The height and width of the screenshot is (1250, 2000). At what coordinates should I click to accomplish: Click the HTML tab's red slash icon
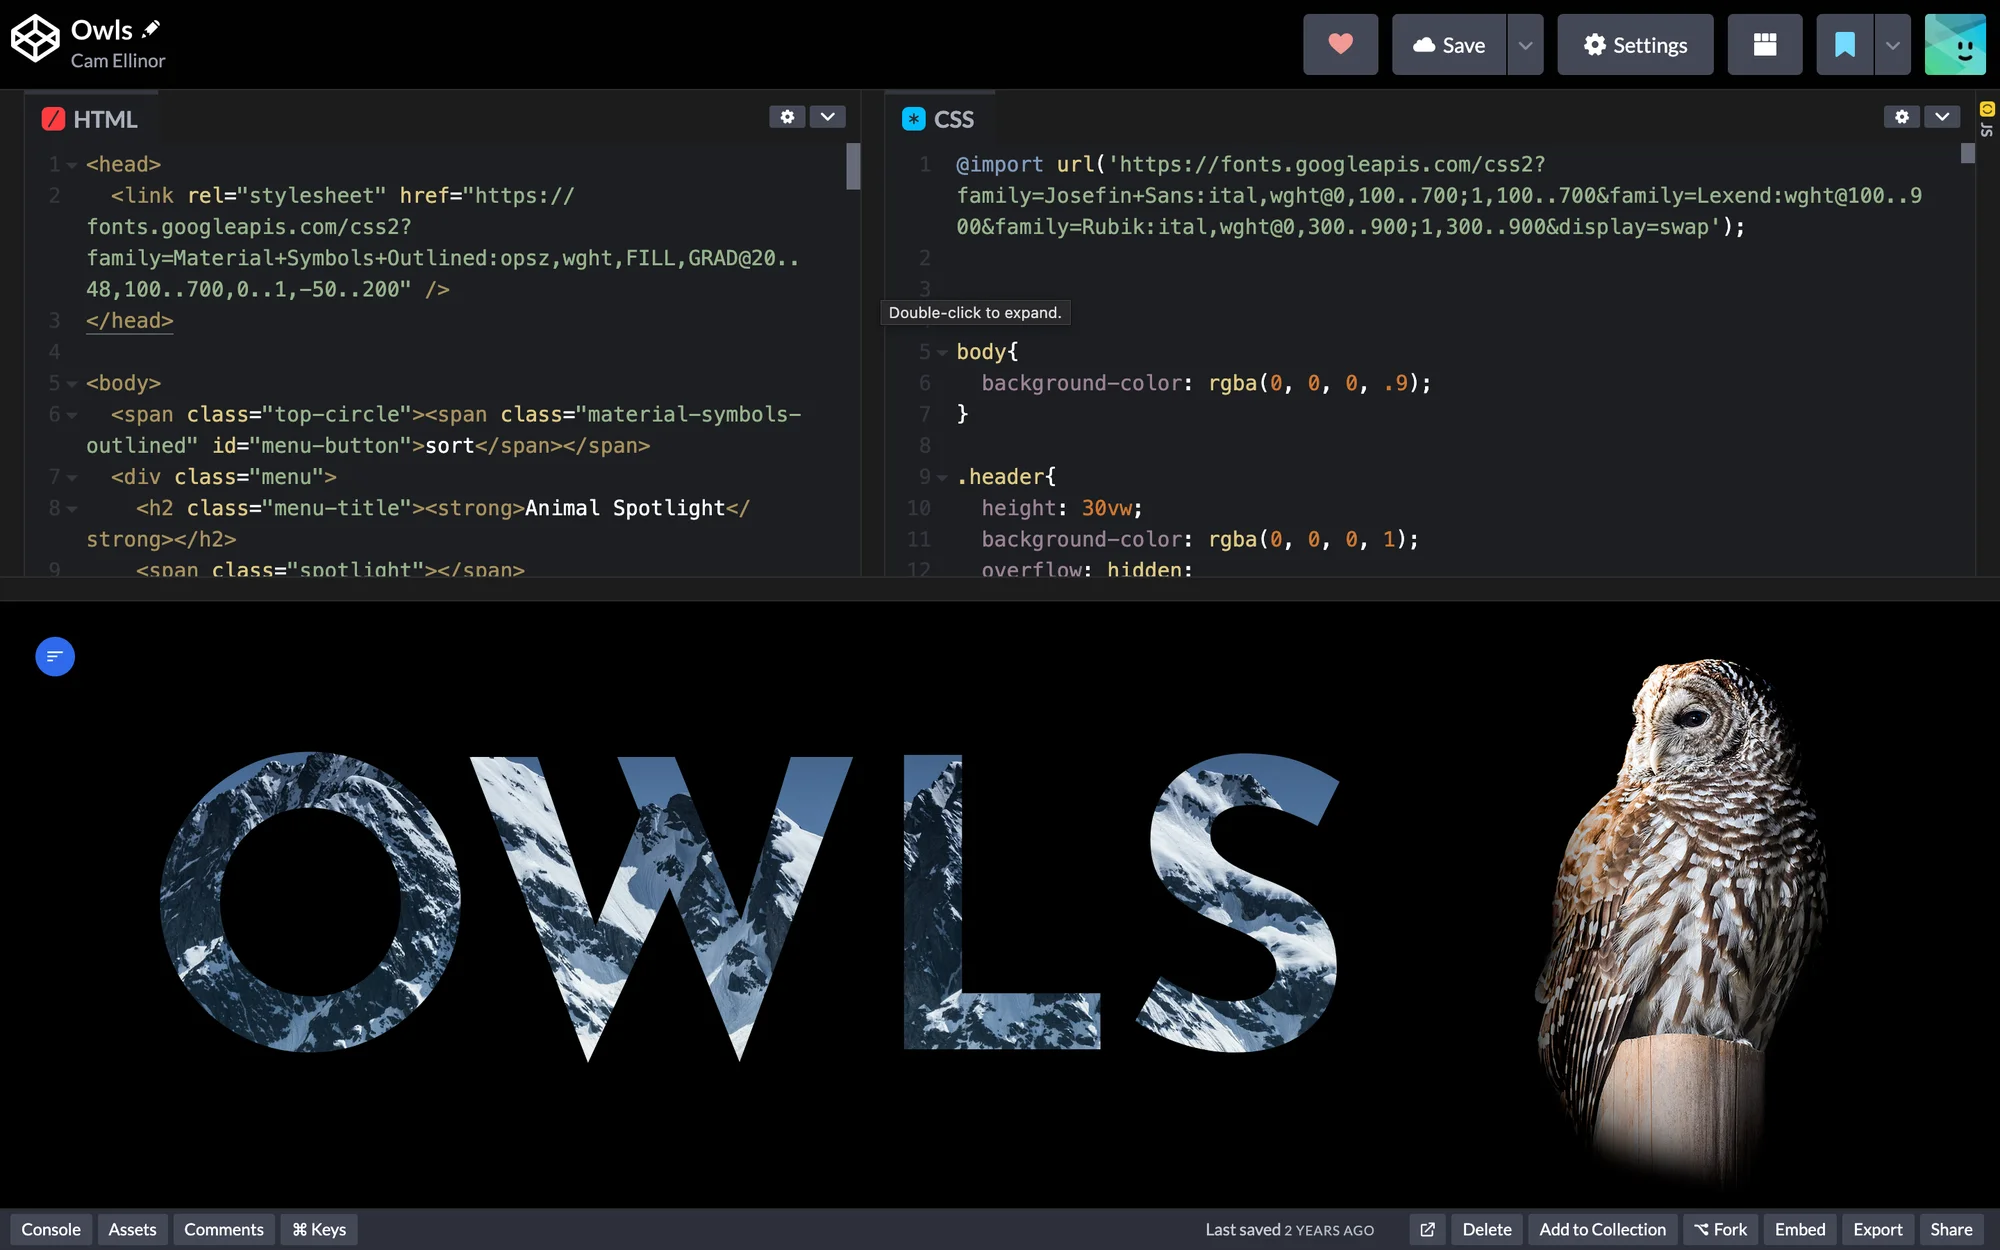click(53, 119)
